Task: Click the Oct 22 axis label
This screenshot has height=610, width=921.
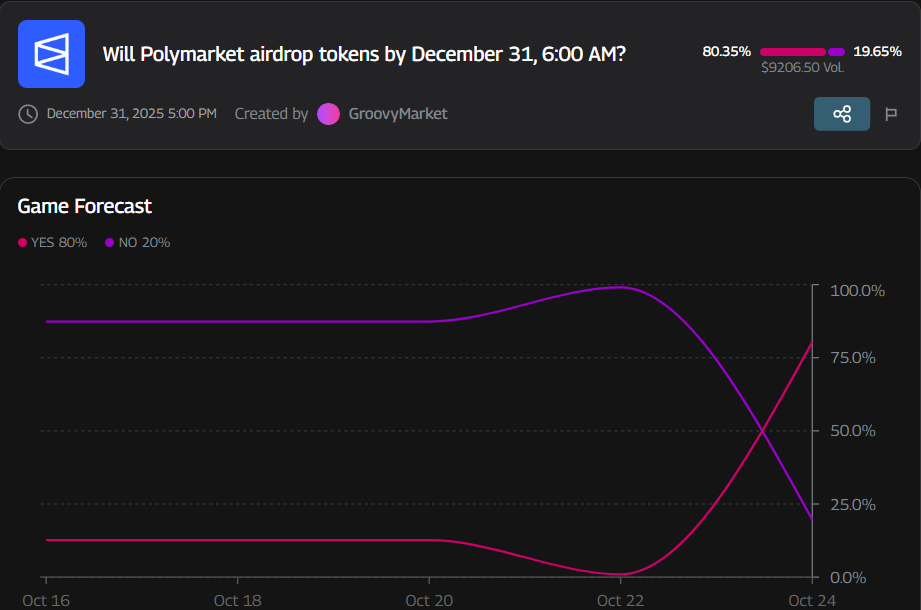Action: 620,601
